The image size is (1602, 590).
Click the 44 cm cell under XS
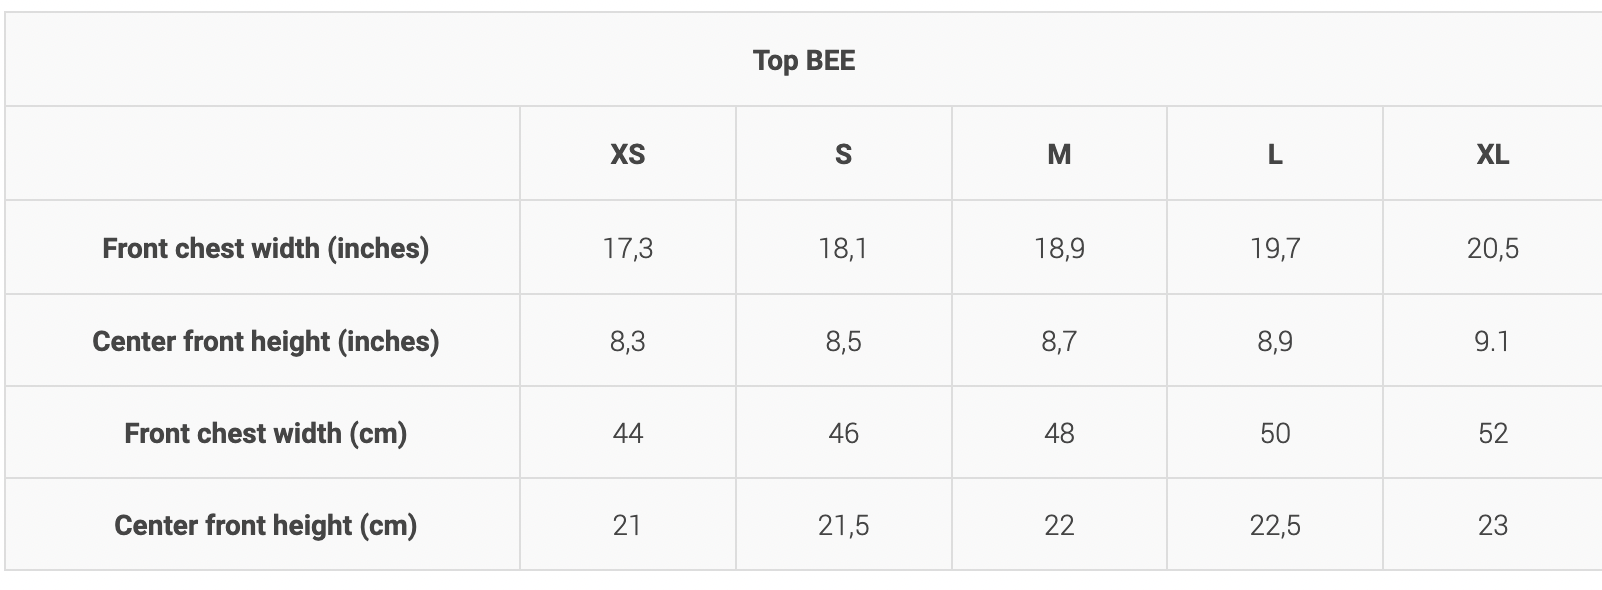click(628, 433)
